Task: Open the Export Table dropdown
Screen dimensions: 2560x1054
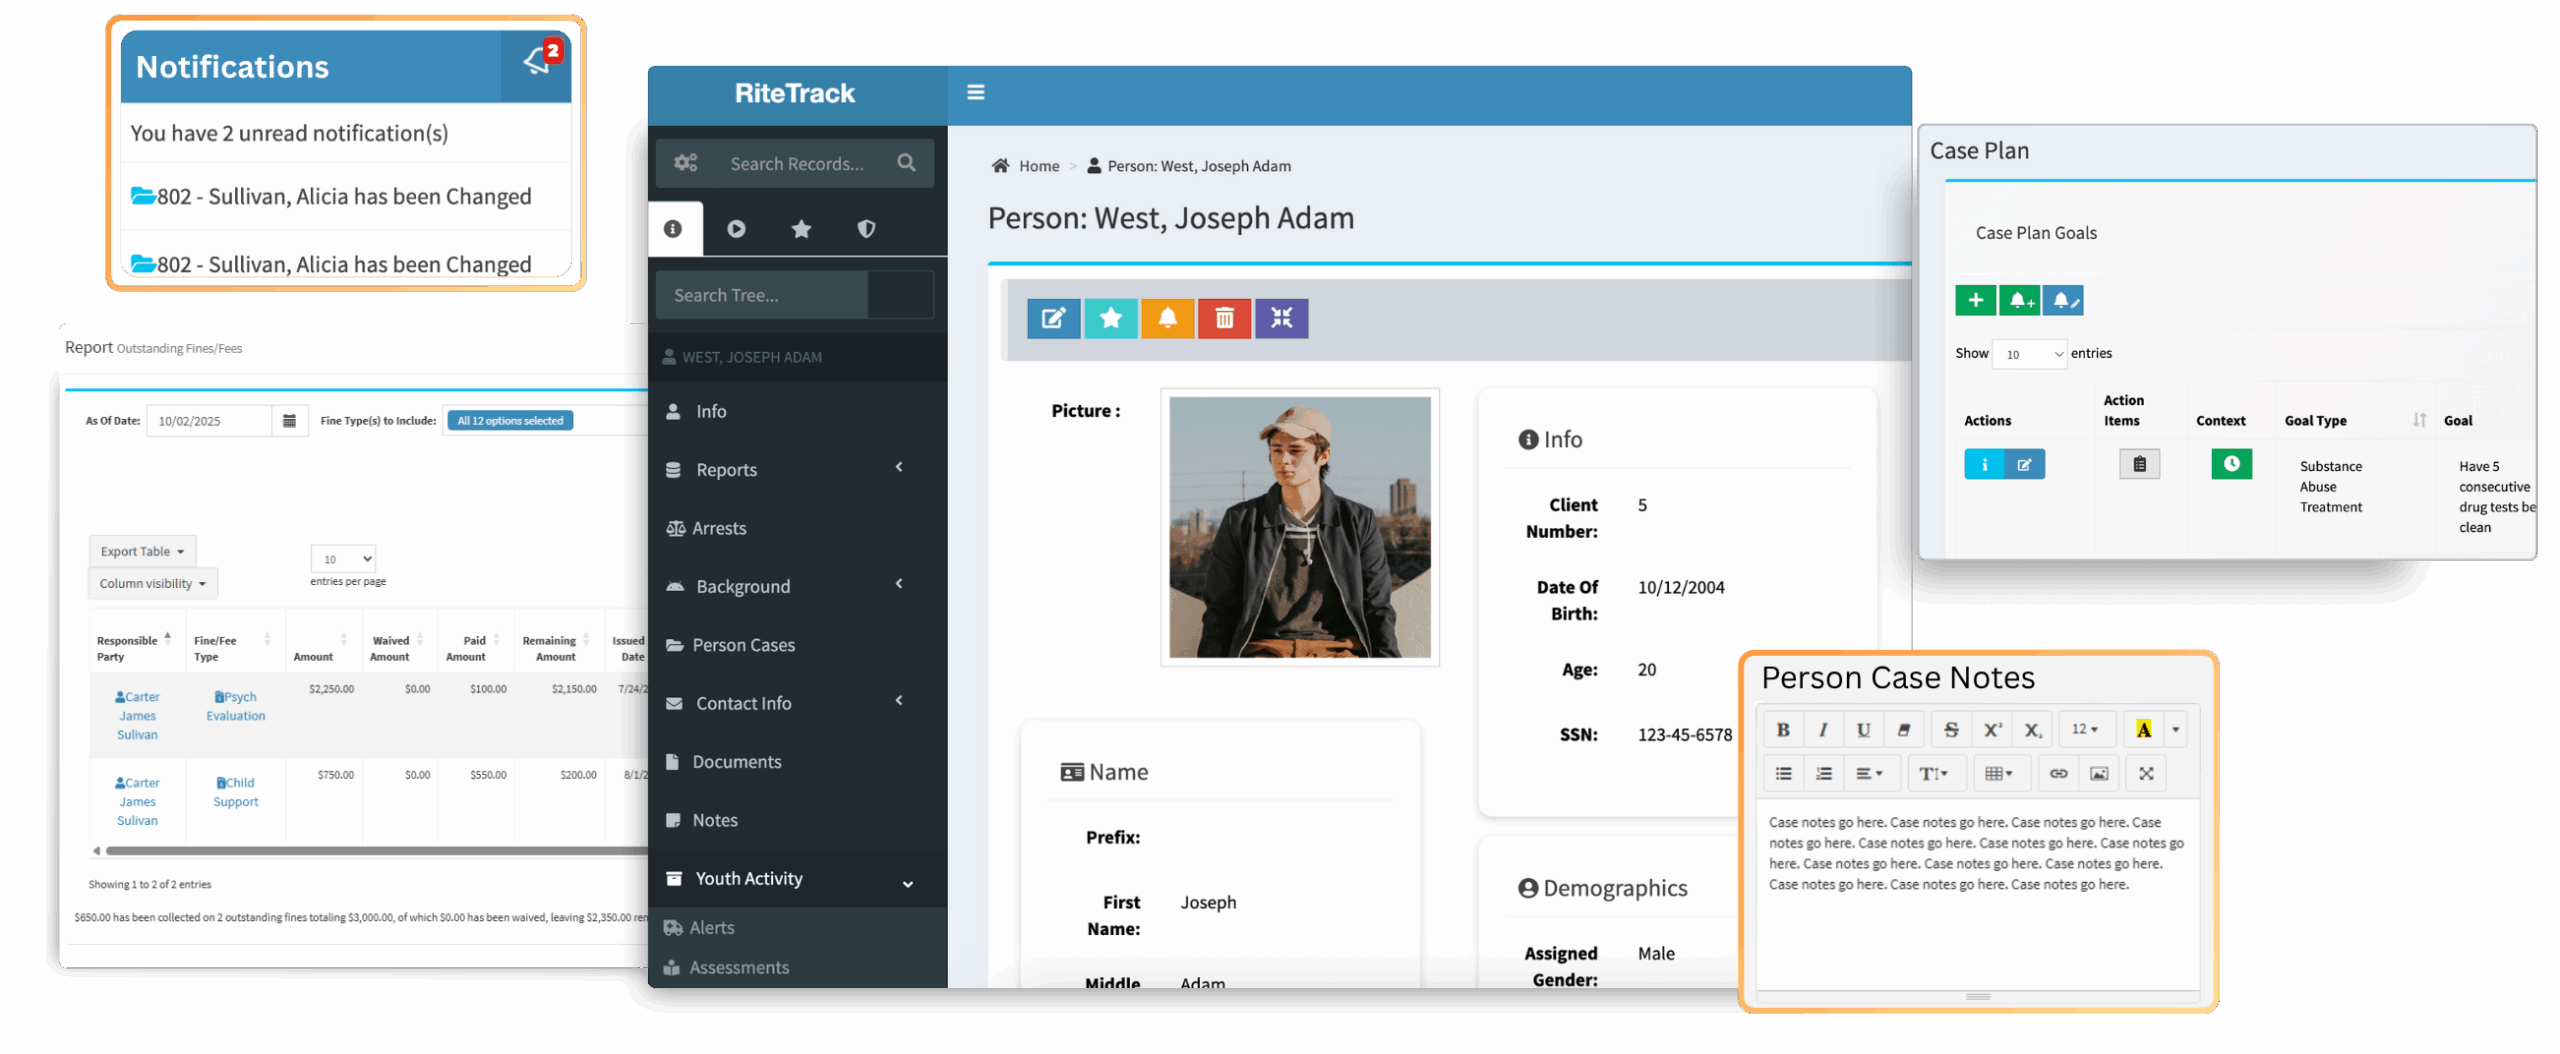Action: click(x=142, y=551)
